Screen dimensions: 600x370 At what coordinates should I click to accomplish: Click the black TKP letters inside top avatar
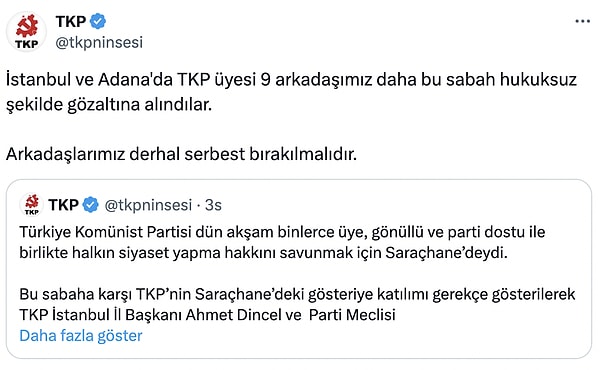click(x=26, y=44)
